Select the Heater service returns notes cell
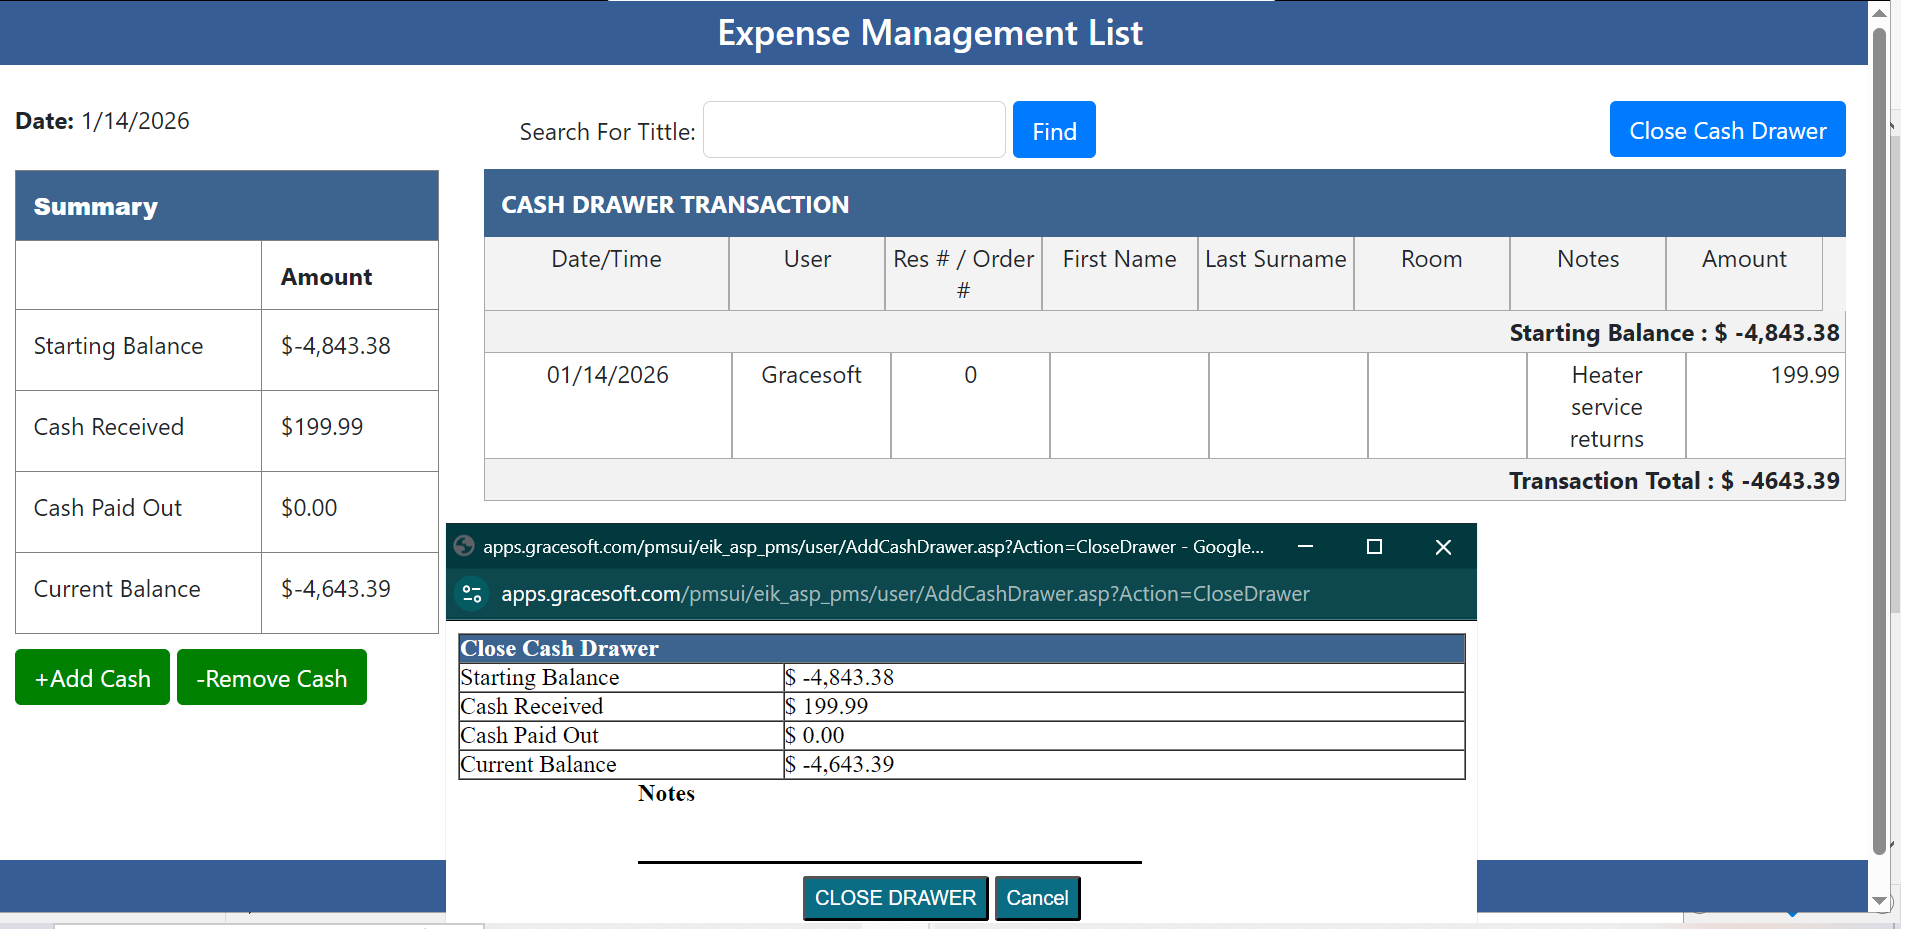The image size is (1912, 936). point(1606,406)
